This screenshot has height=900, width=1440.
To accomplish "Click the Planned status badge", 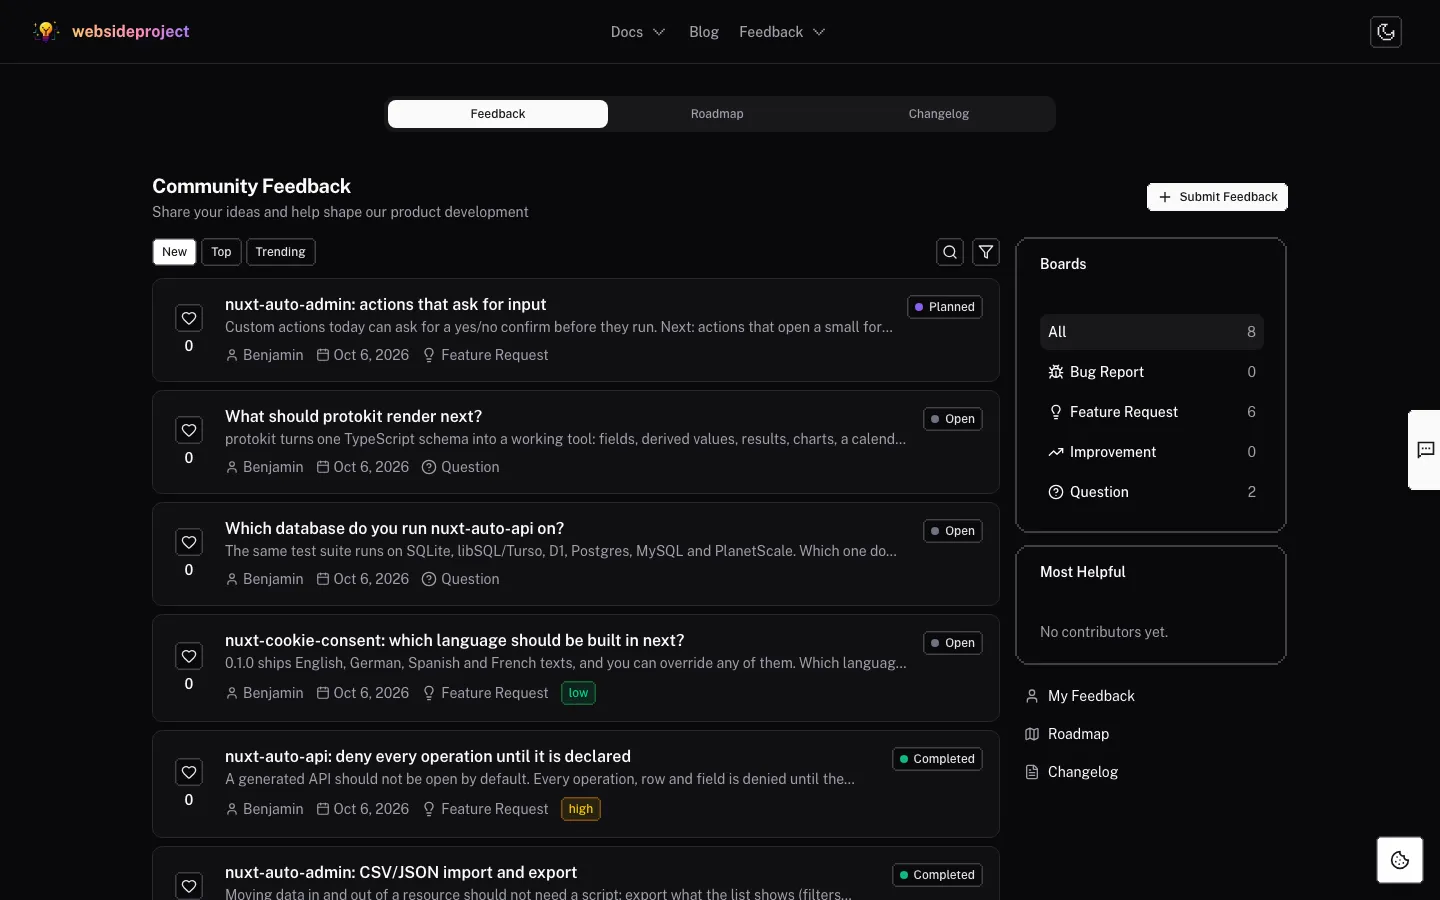I will point(945,307).
